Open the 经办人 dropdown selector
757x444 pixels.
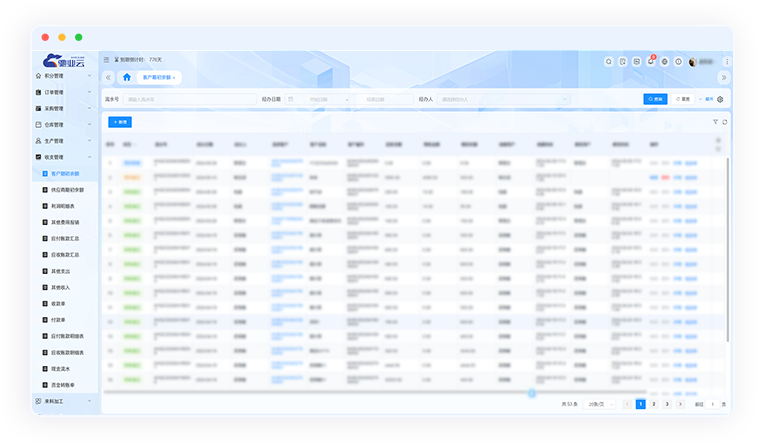pos(504,100)
